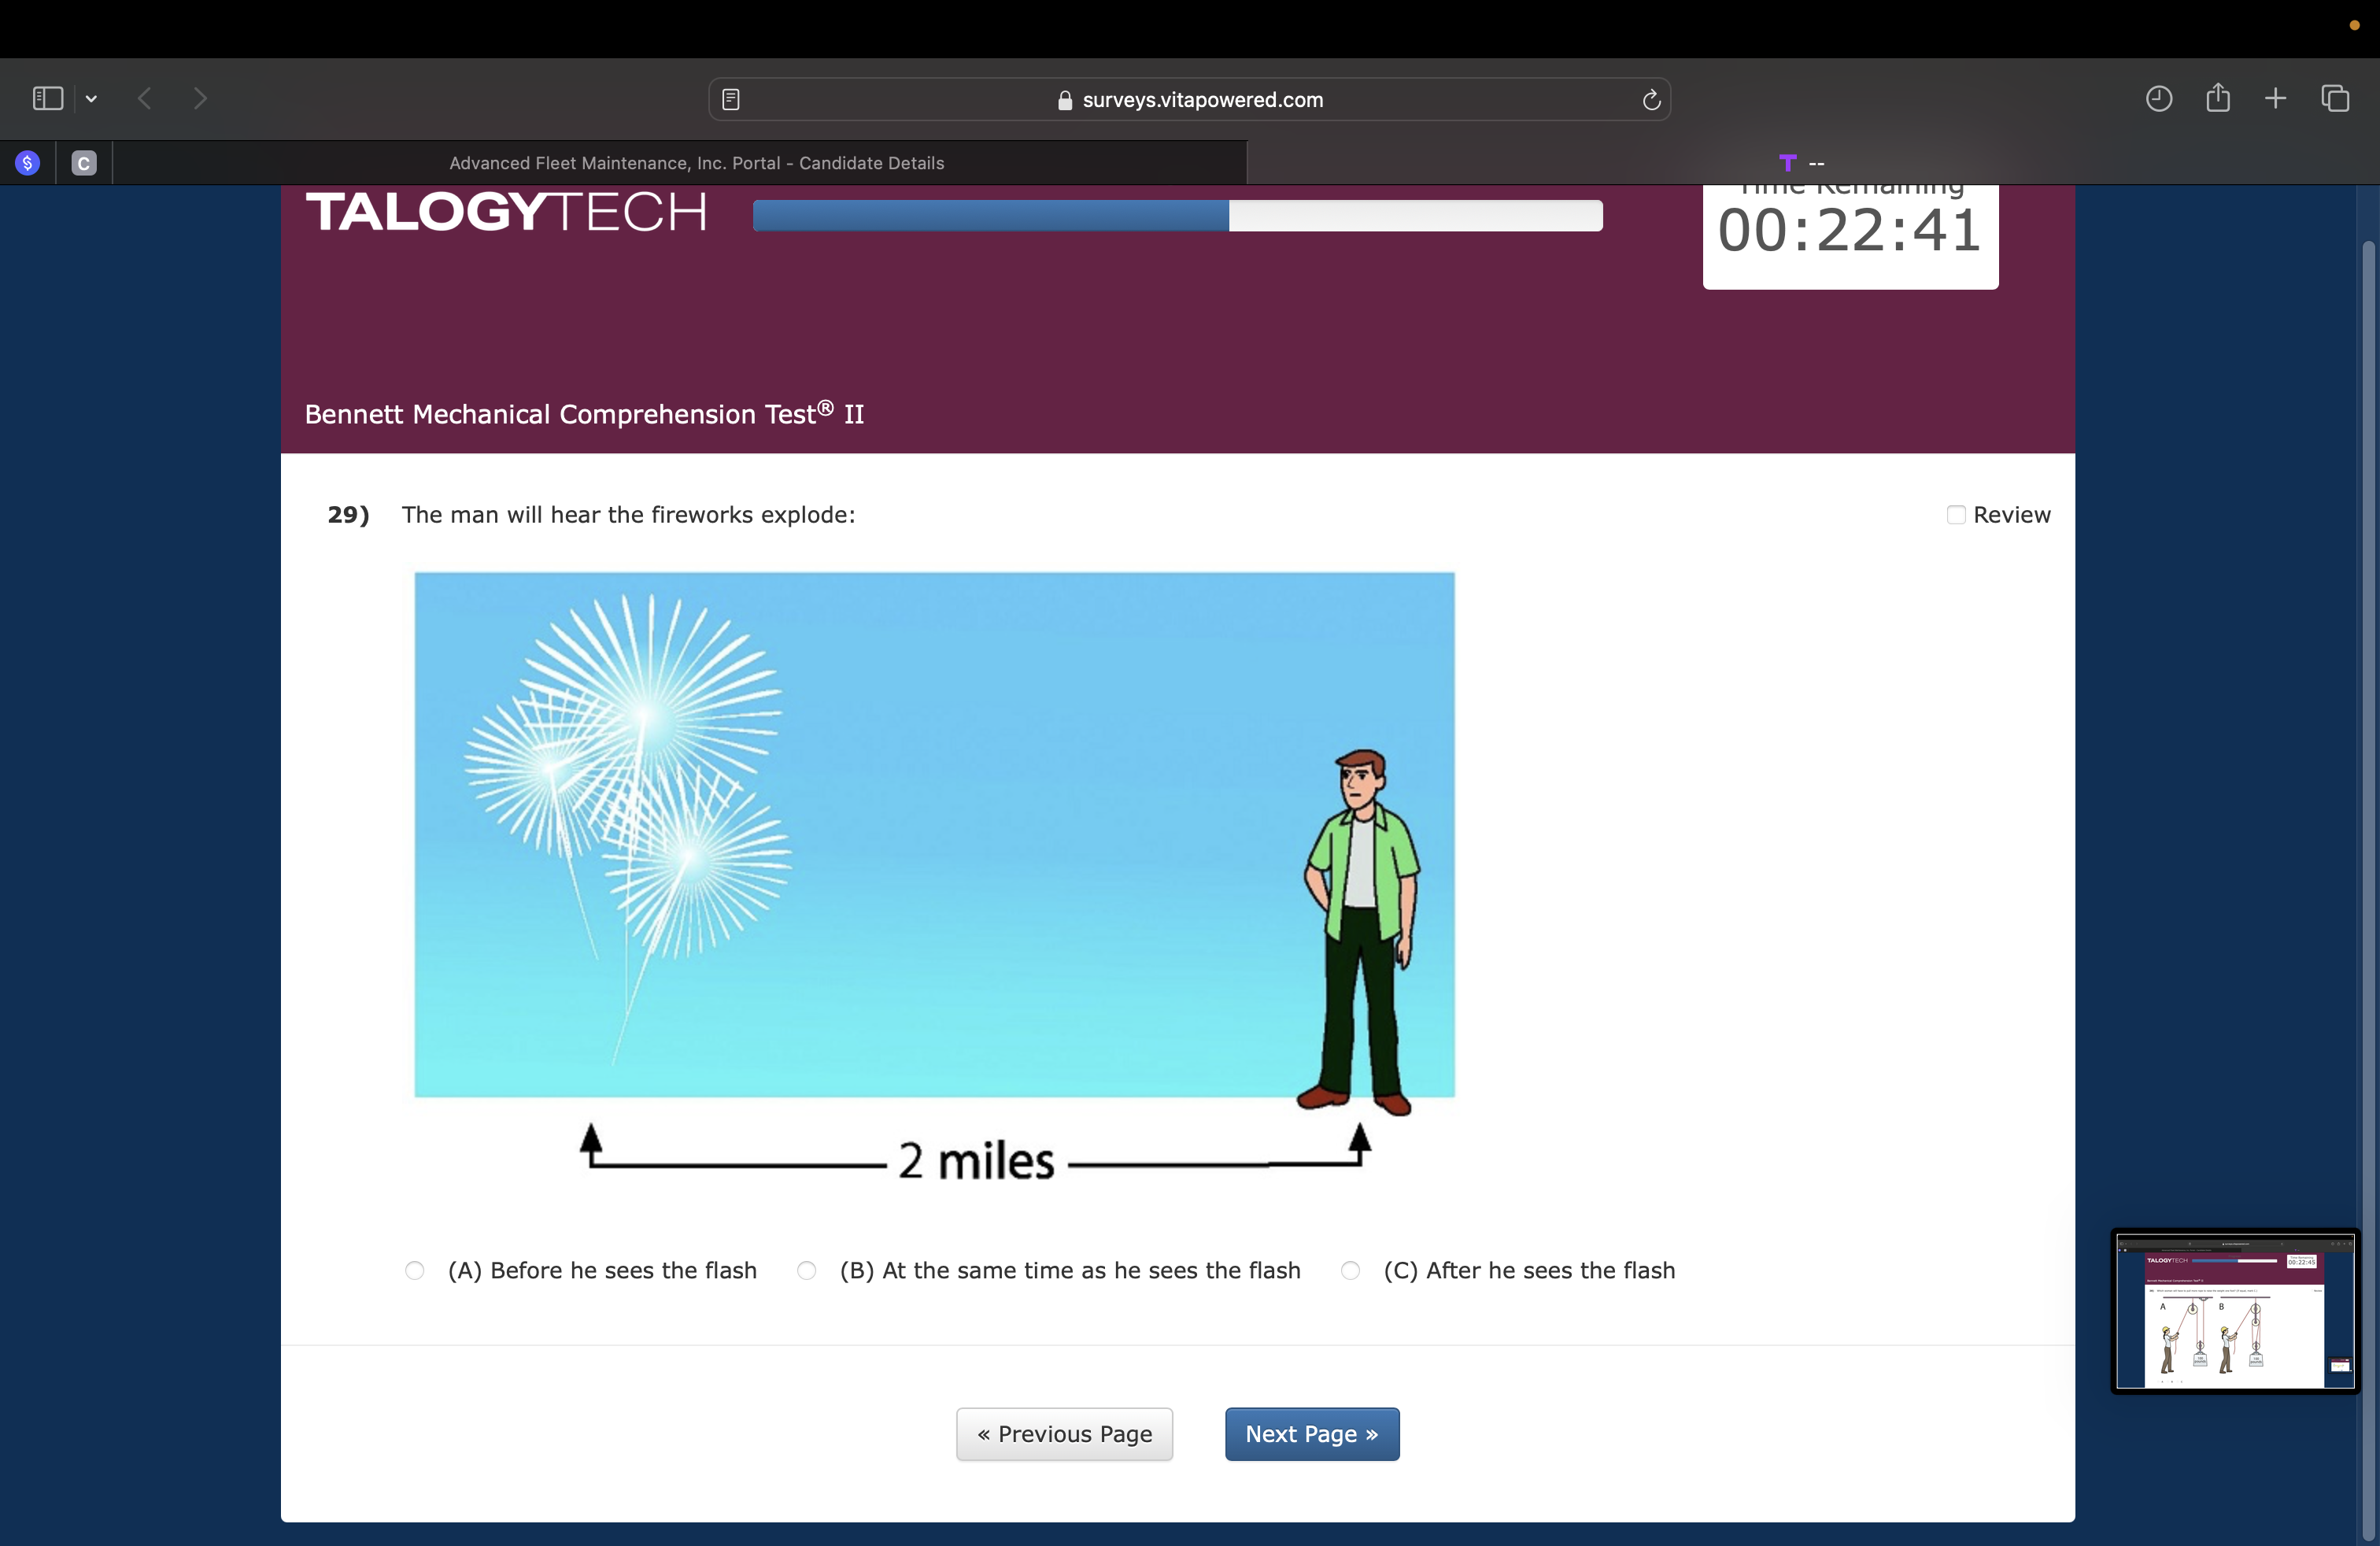Click Next Page button

[x=1311, y=1434]
